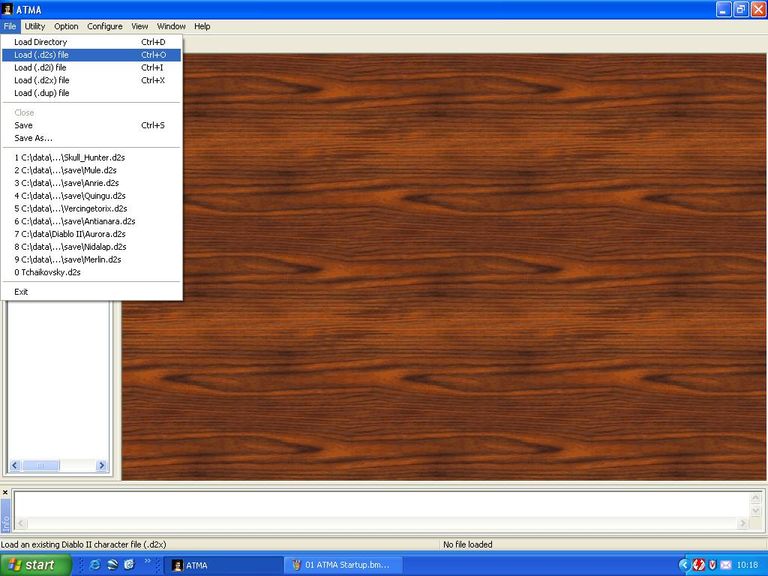Open recent file Antianara.d2s
Viewport: 768px width, 576px height.
click(x=92, y=221)
